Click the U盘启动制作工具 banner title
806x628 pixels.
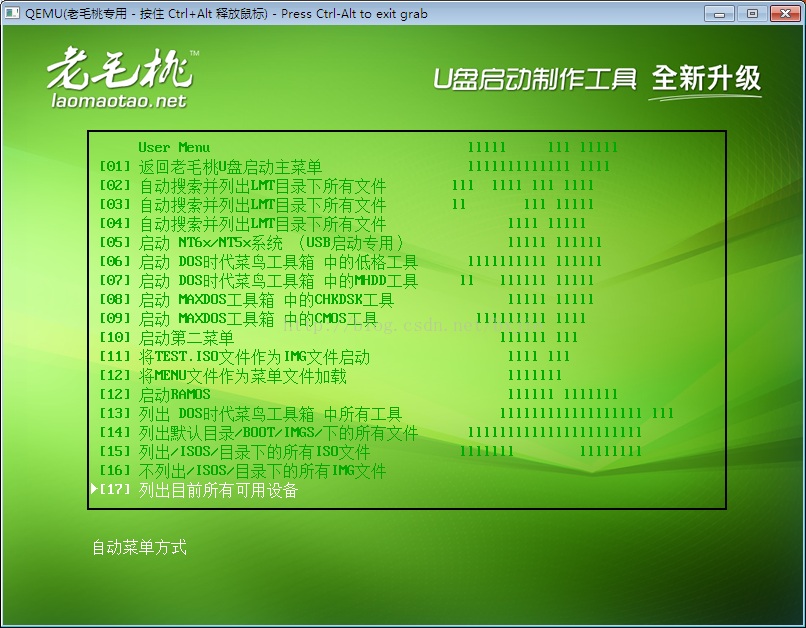pos(535,79)
